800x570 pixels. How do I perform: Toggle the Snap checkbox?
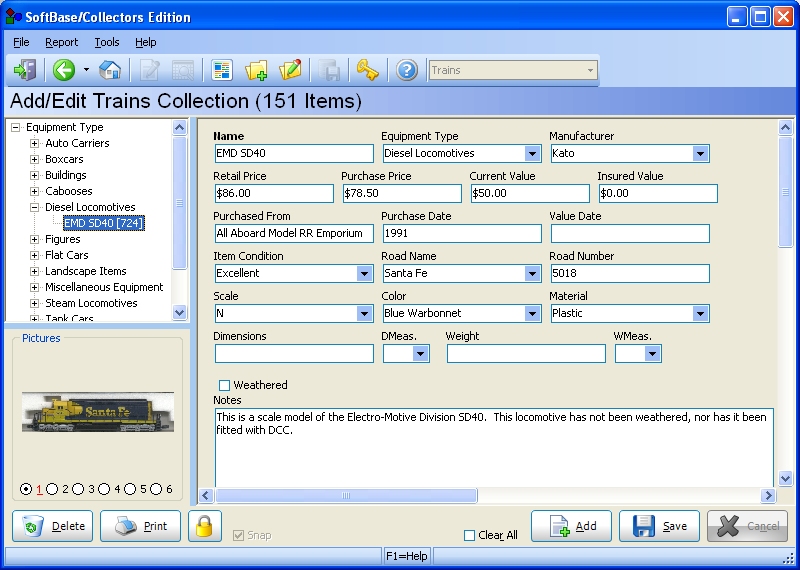coord(238,535)
